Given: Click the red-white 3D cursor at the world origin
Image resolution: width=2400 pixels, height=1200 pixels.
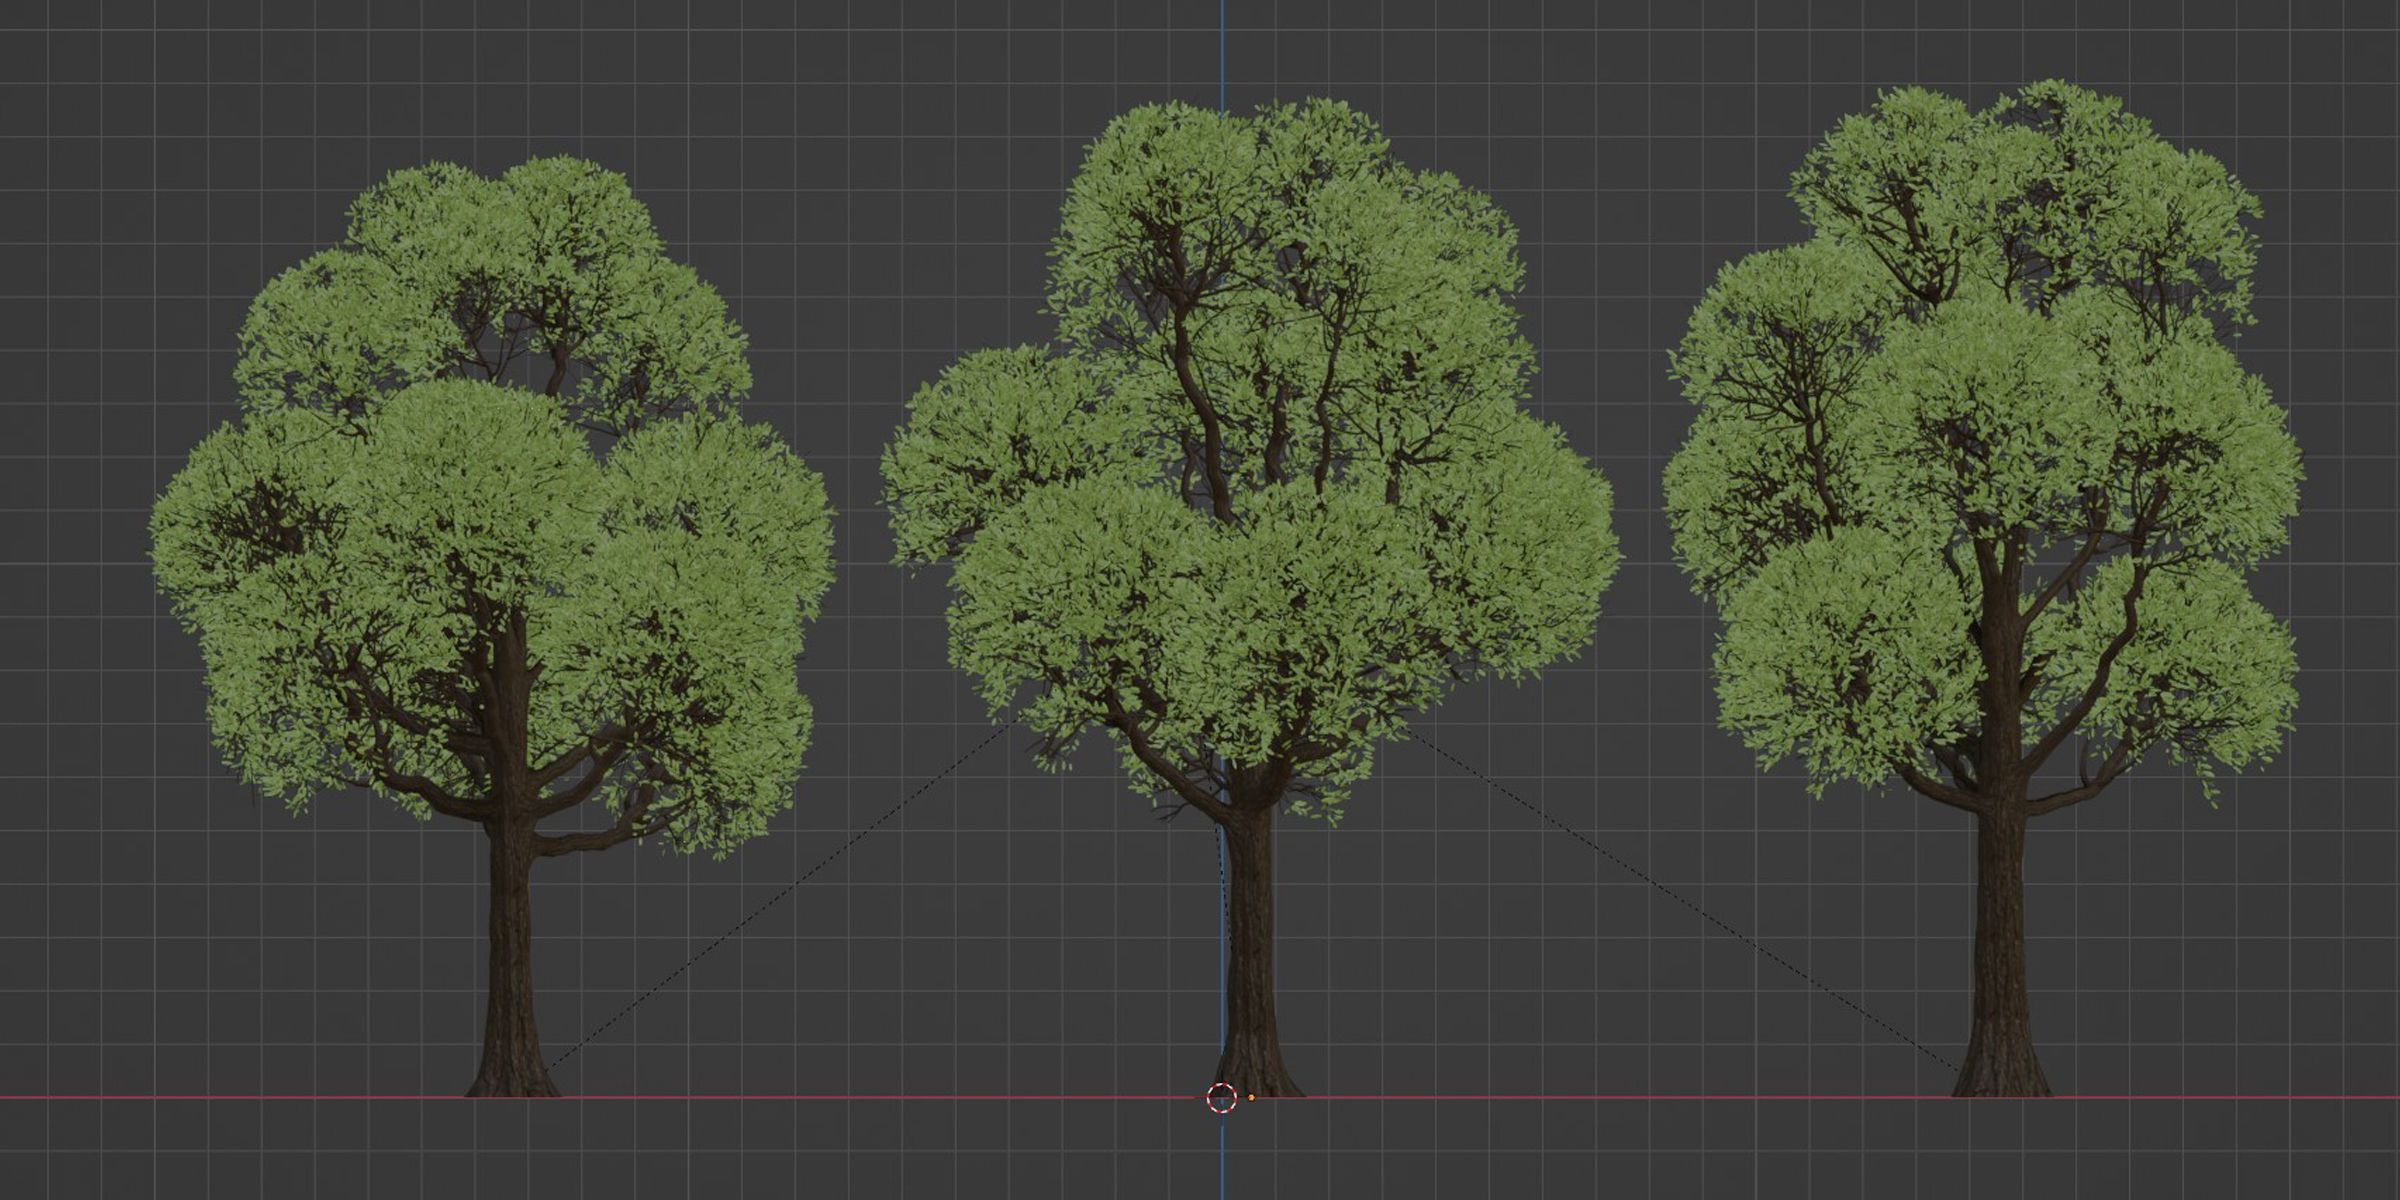Looking at the screenshot, I should (x=1222, y=1098).
